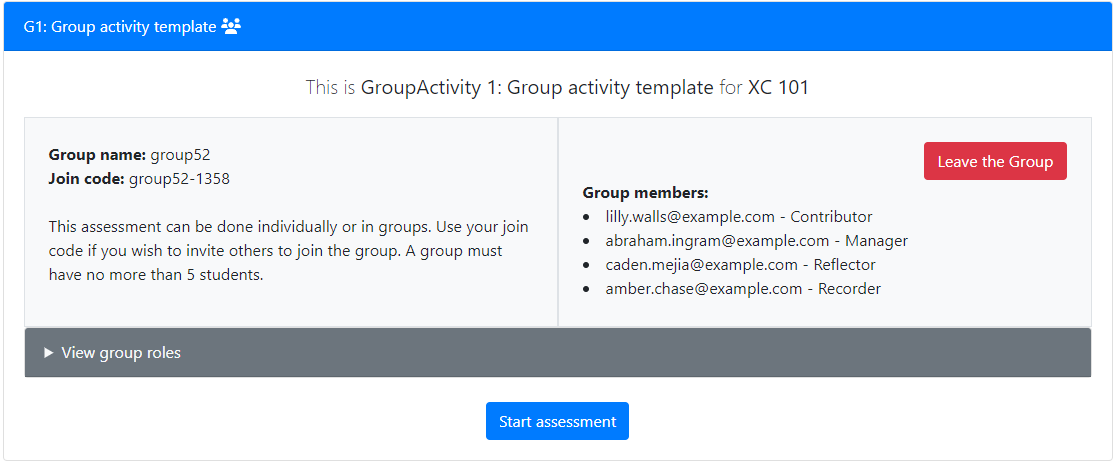Expand the View group roles triangle
The height and width of the screenshot is (462, 1114).
48,353
